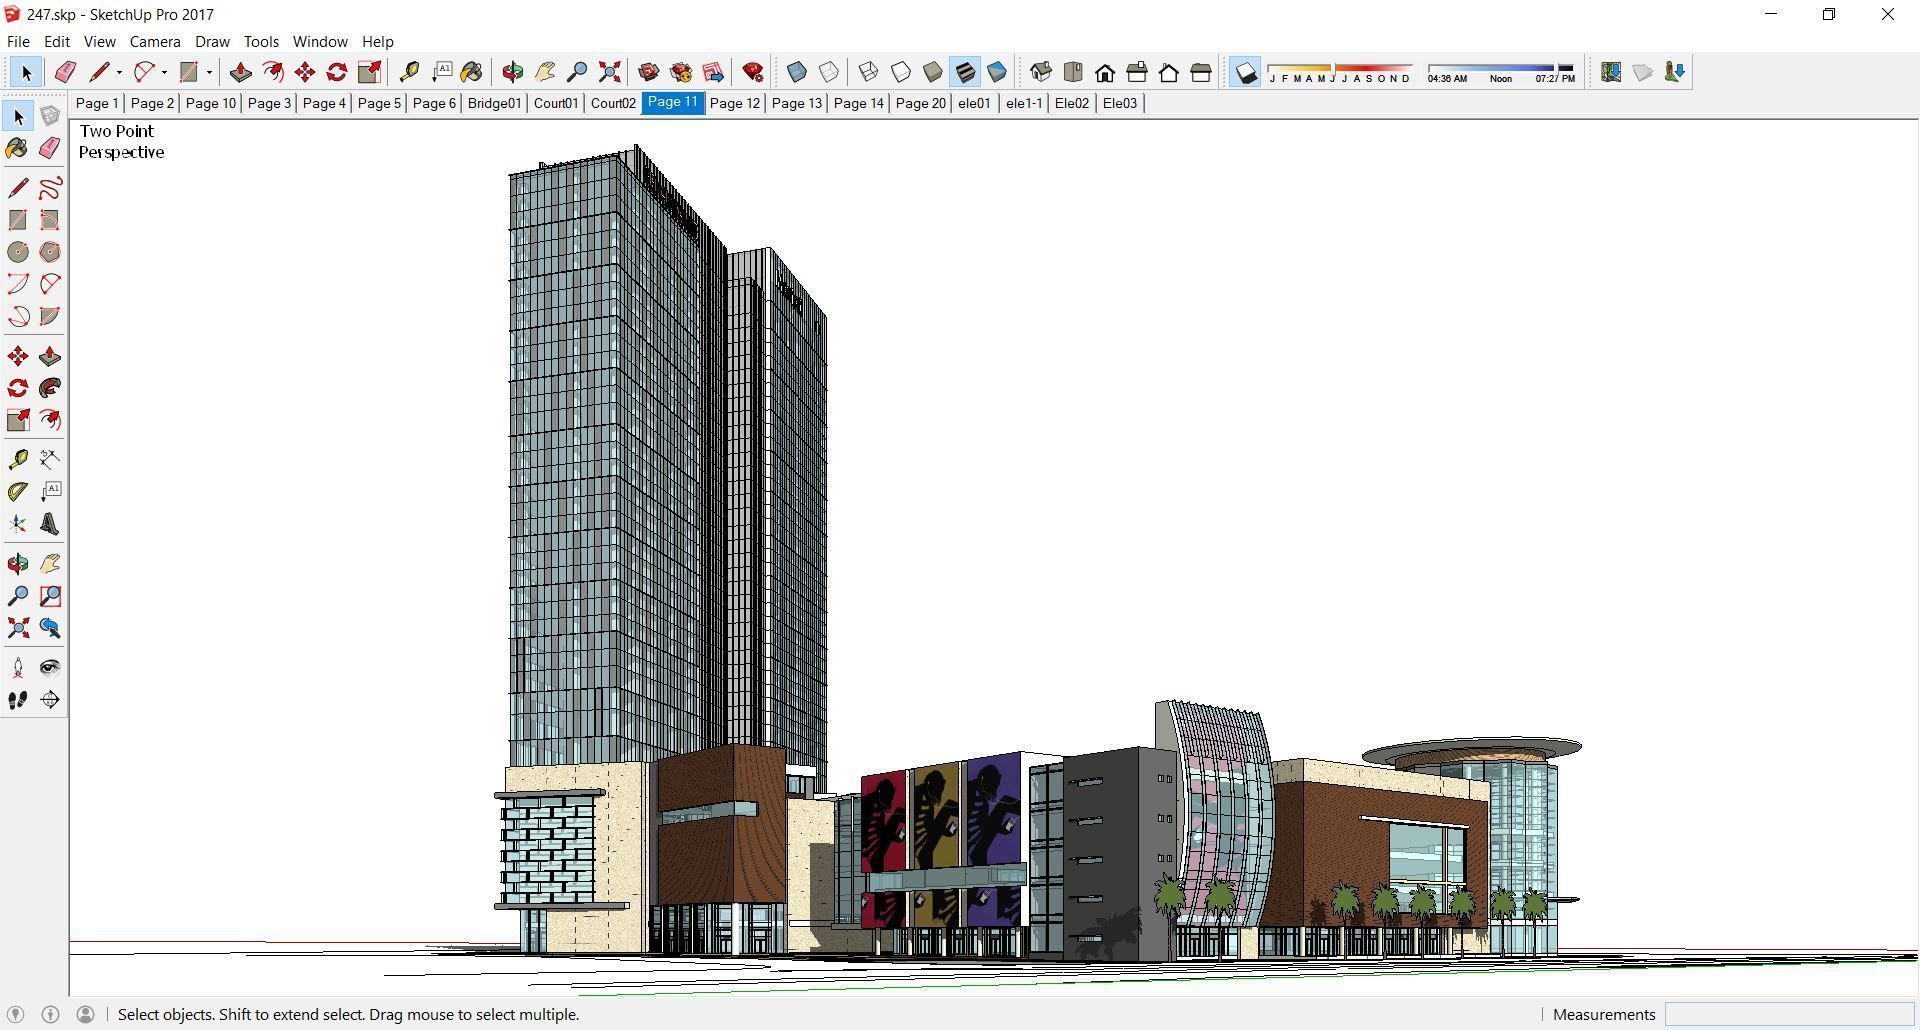Switch to the Court02 scene tab
The image size is (1920, 1030).
(613, 103)
